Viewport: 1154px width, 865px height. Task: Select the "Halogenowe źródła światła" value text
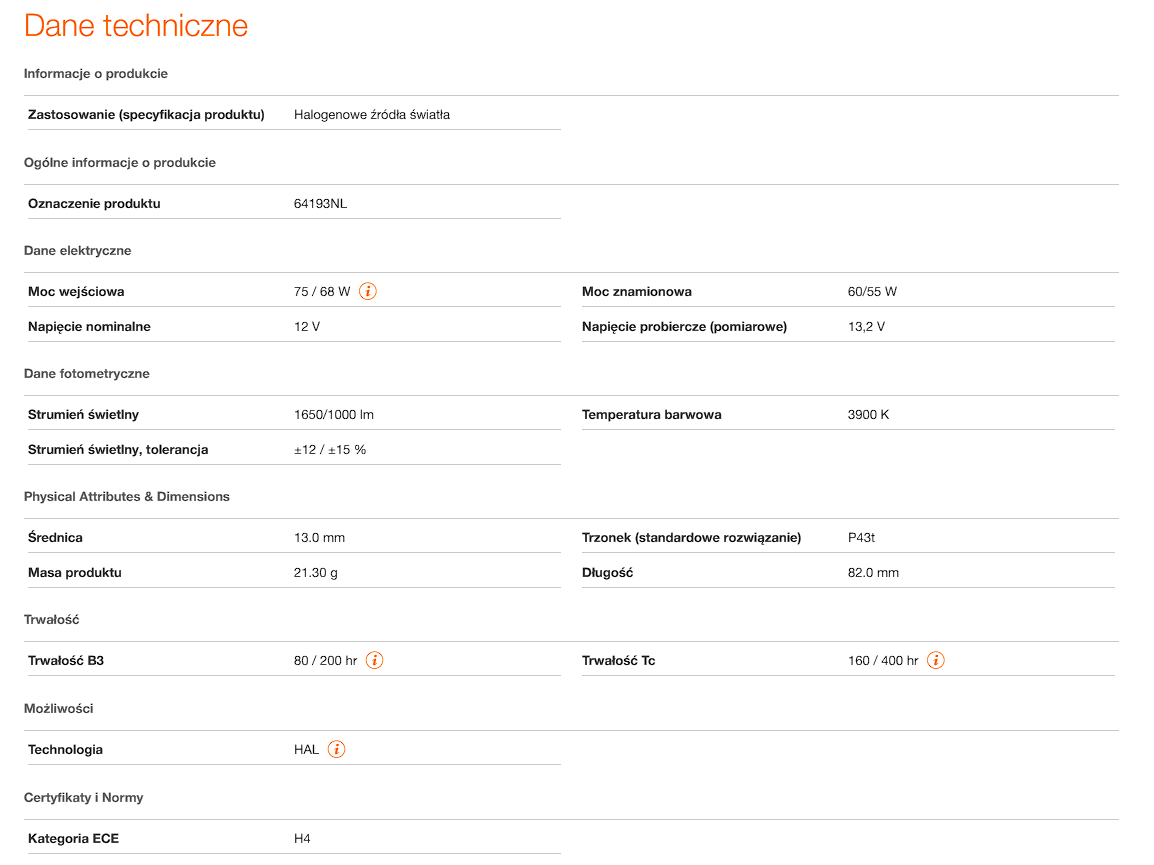pyautogui.click(x=372, y=115)
